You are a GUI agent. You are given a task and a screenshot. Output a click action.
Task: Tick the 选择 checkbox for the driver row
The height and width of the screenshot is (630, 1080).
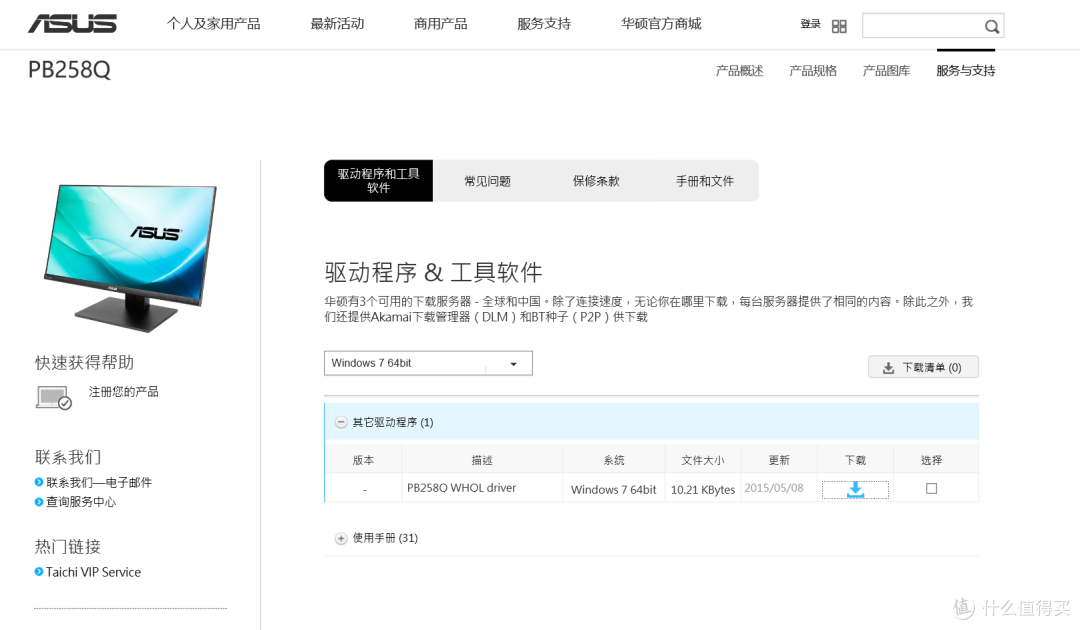[x=931, y=488]
